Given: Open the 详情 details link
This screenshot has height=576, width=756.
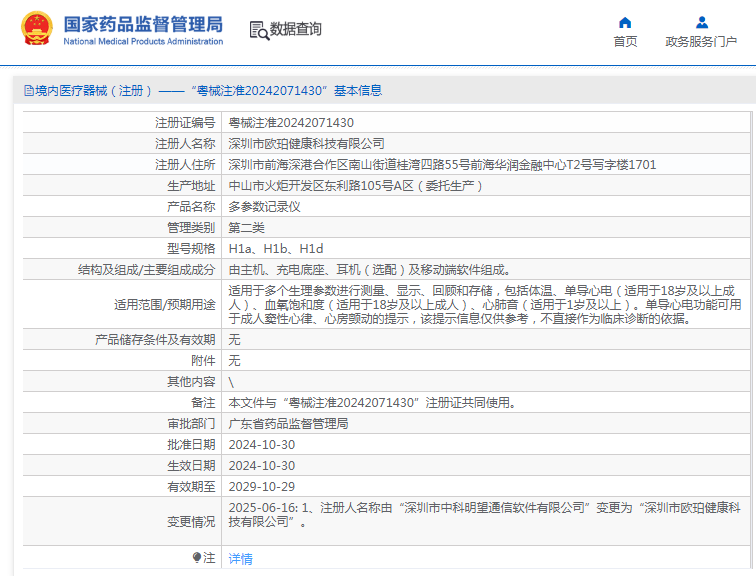Looking at the screenshot, I should tap(240, 559).
